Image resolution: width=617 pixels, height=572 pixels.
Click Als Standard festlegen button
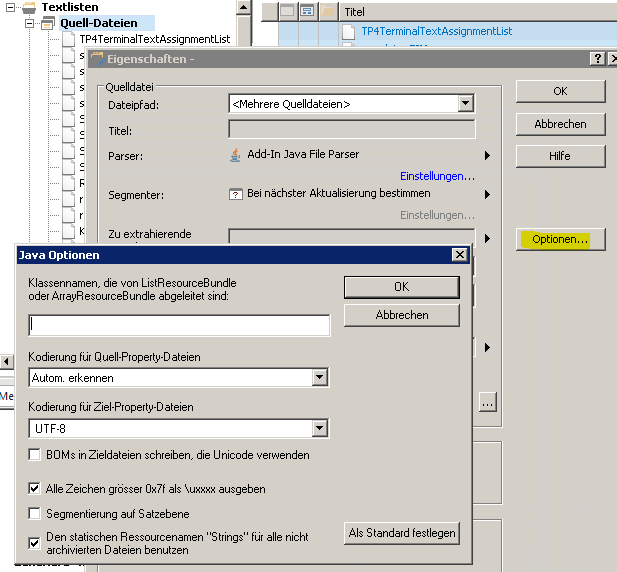[x=402, y=533]
